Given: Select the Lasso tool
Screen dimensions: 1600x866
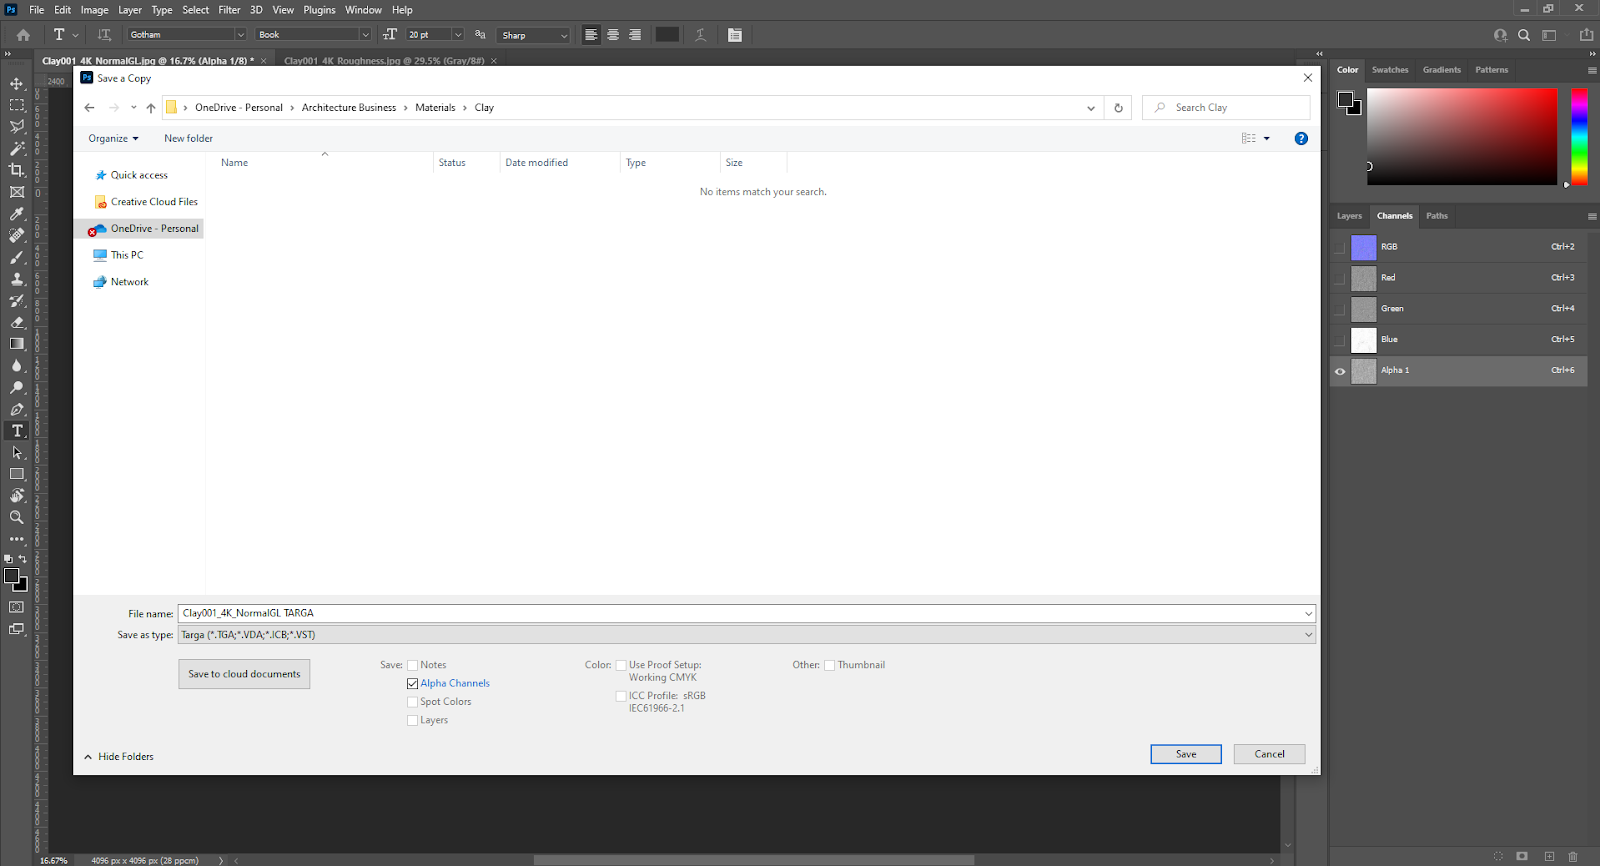Looking at the screenshot, I should (17, 127).
